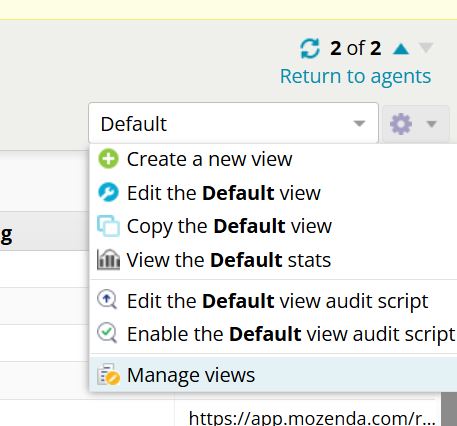The height and width of the screenshot is (426, 457).
Task: Click the copy view icon
Action: point(108,226)
